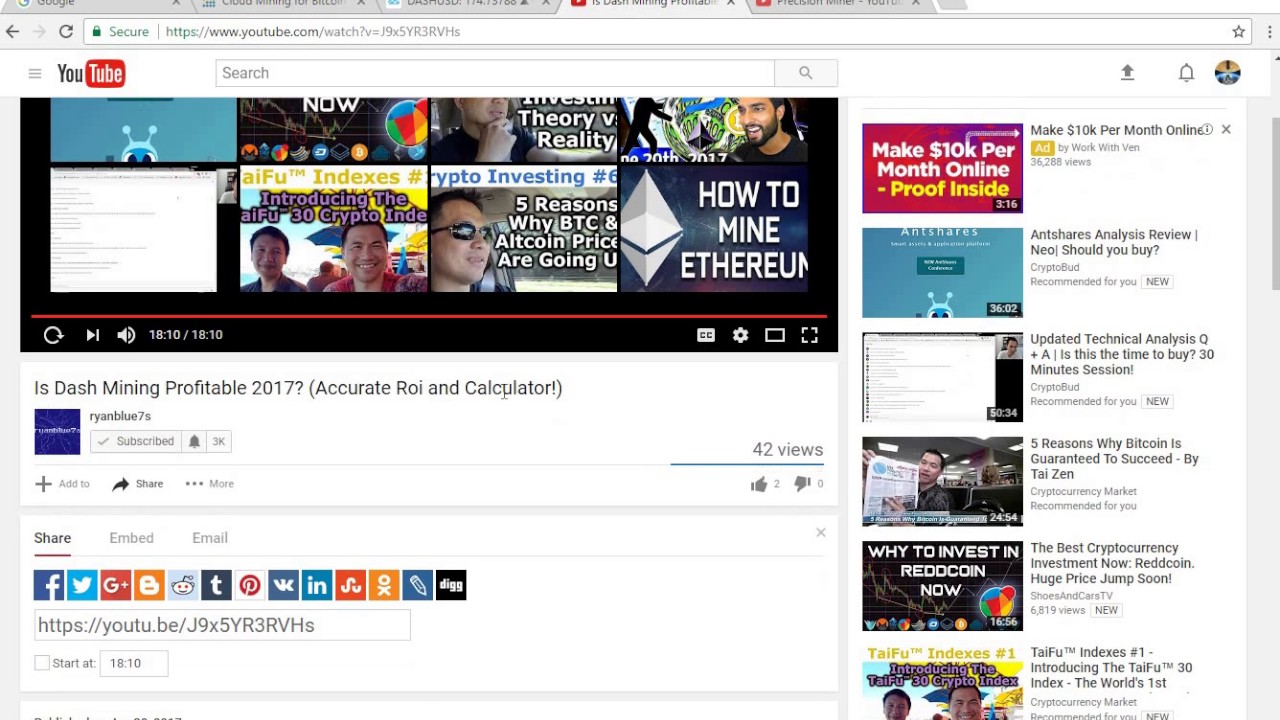The image size is (1280, 720).
Task: Dislike the video with thumbs down
Action: (801, 484)
